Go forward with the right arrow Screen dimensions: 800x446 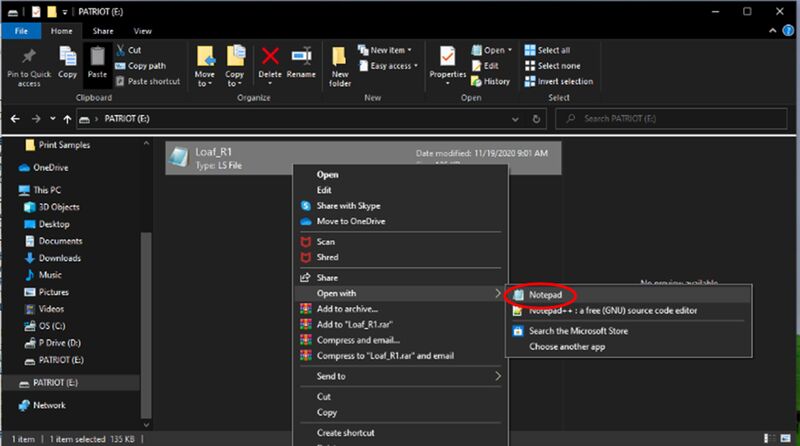coord(36,119)
